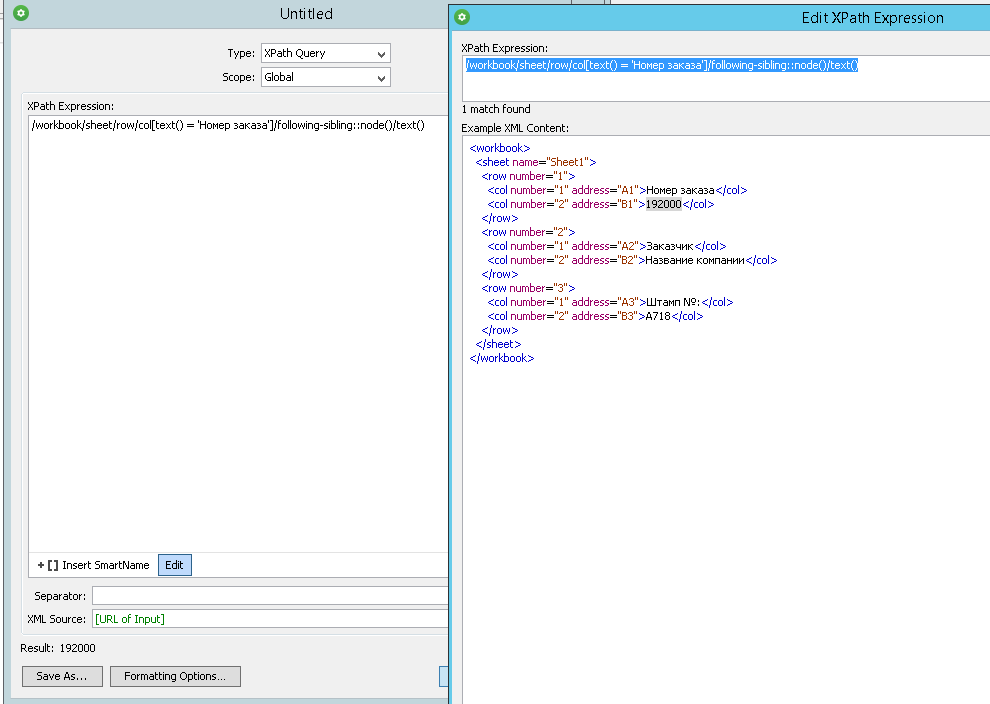Viewport: 990px width, 704px height.
Task: Open Formatting Options...
Action: [x=175, y=676]
